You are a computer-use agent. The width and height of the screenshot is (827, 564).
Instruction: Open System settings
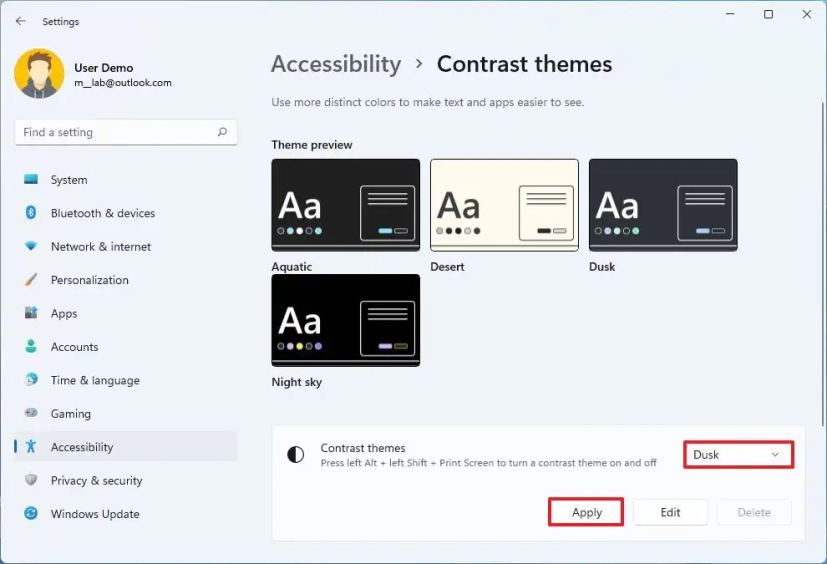126,179
